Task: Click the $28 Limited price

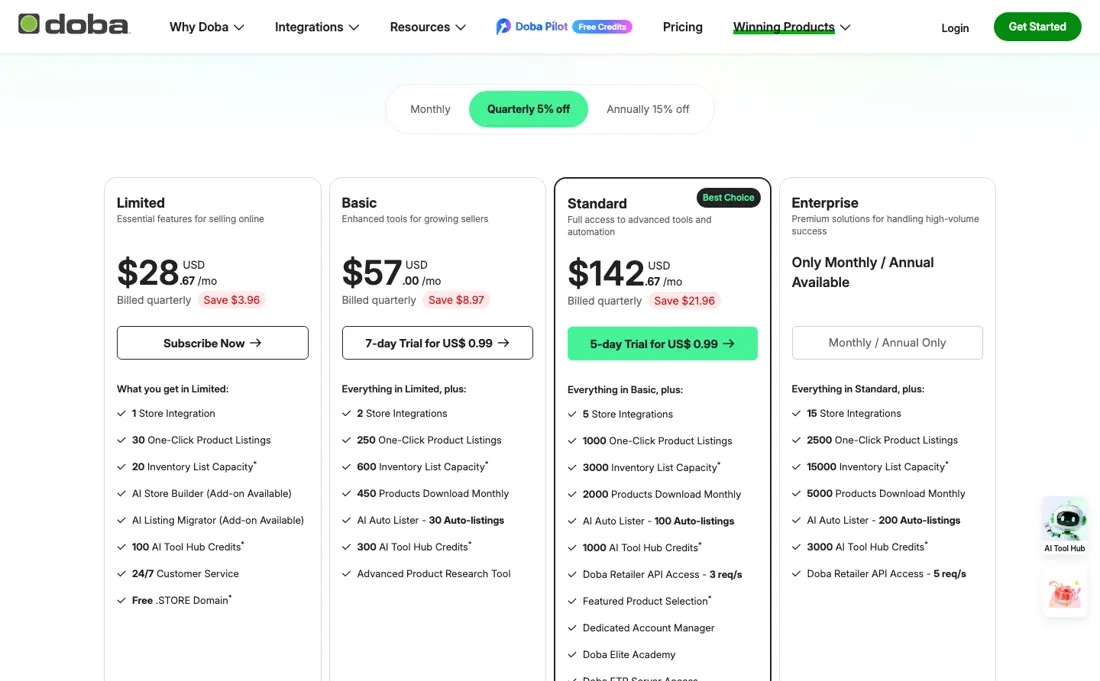Action: pos(167,272)
